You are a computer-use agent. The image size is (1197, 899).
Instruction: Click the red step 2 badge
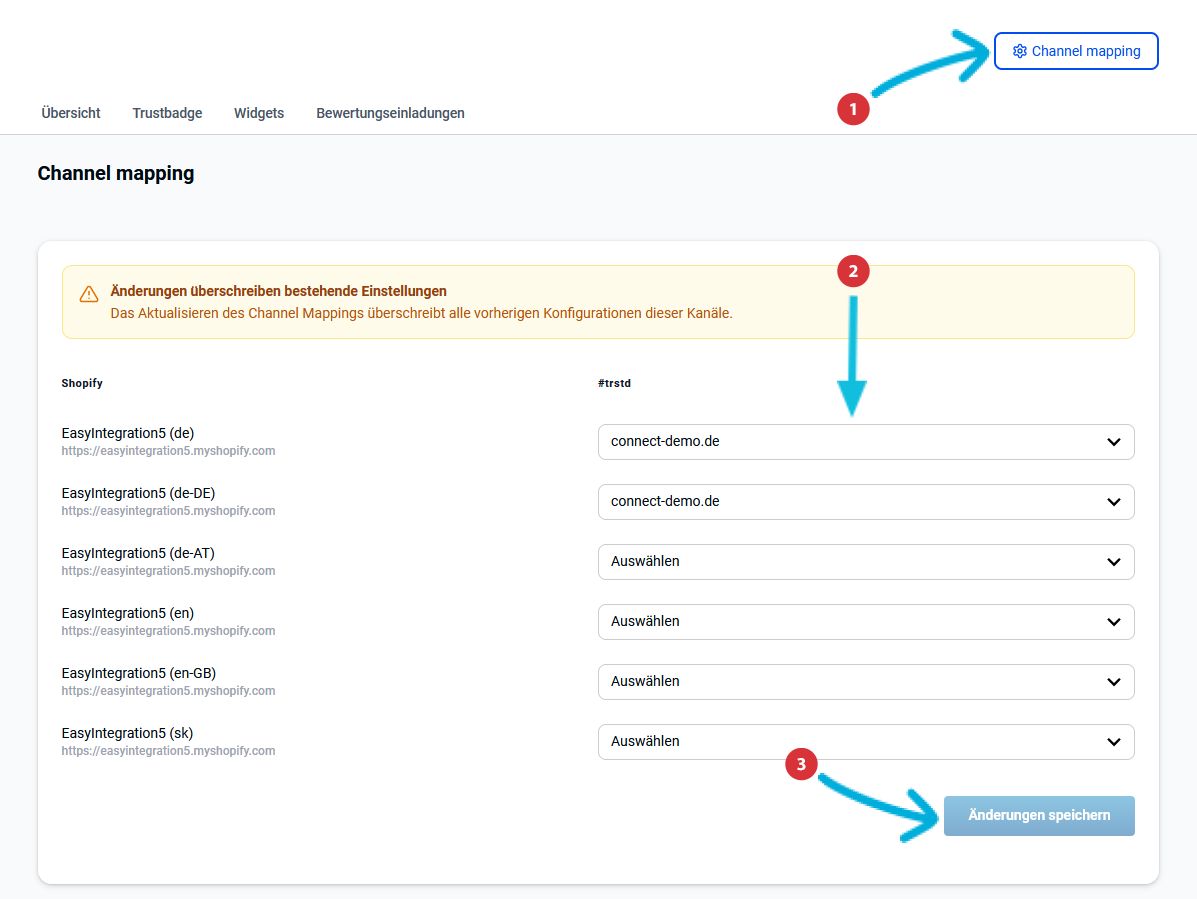853,273
